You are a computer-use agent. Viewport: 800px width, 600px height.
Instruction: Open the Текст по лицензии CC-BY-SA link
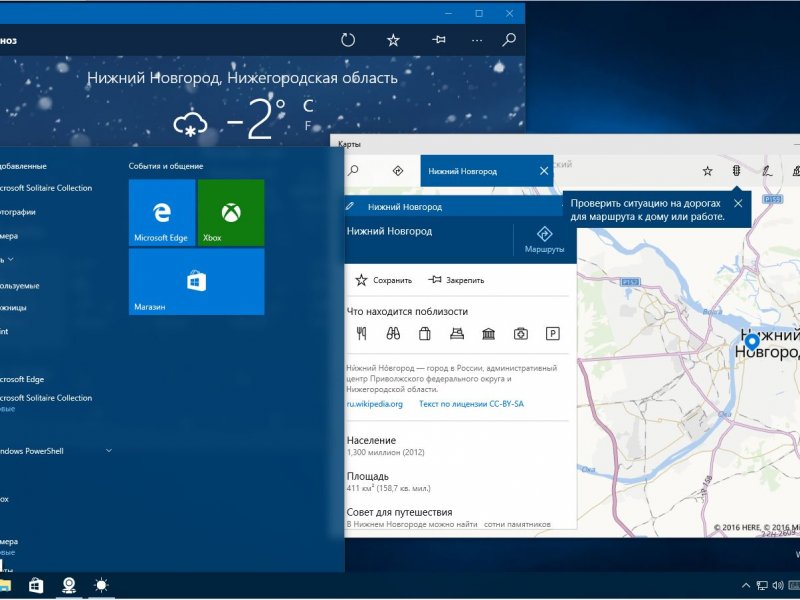click(x=471, y=404)
